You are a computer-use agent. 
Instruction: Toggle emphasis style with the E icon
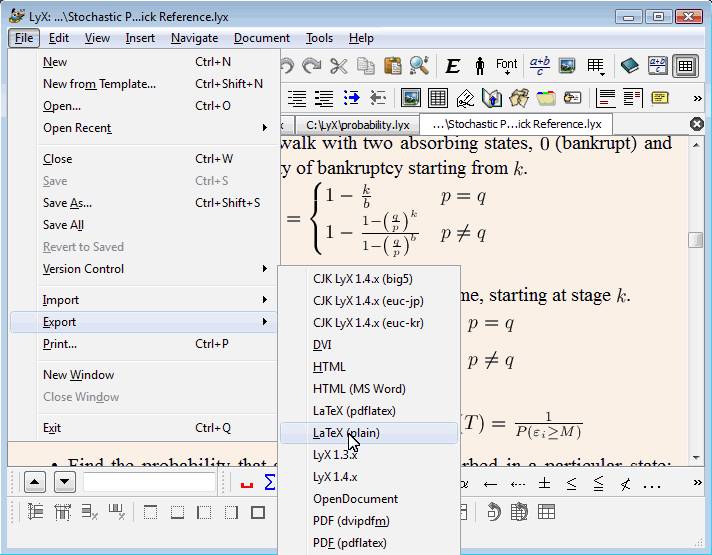pyautogui.click(x=452, y=66)
